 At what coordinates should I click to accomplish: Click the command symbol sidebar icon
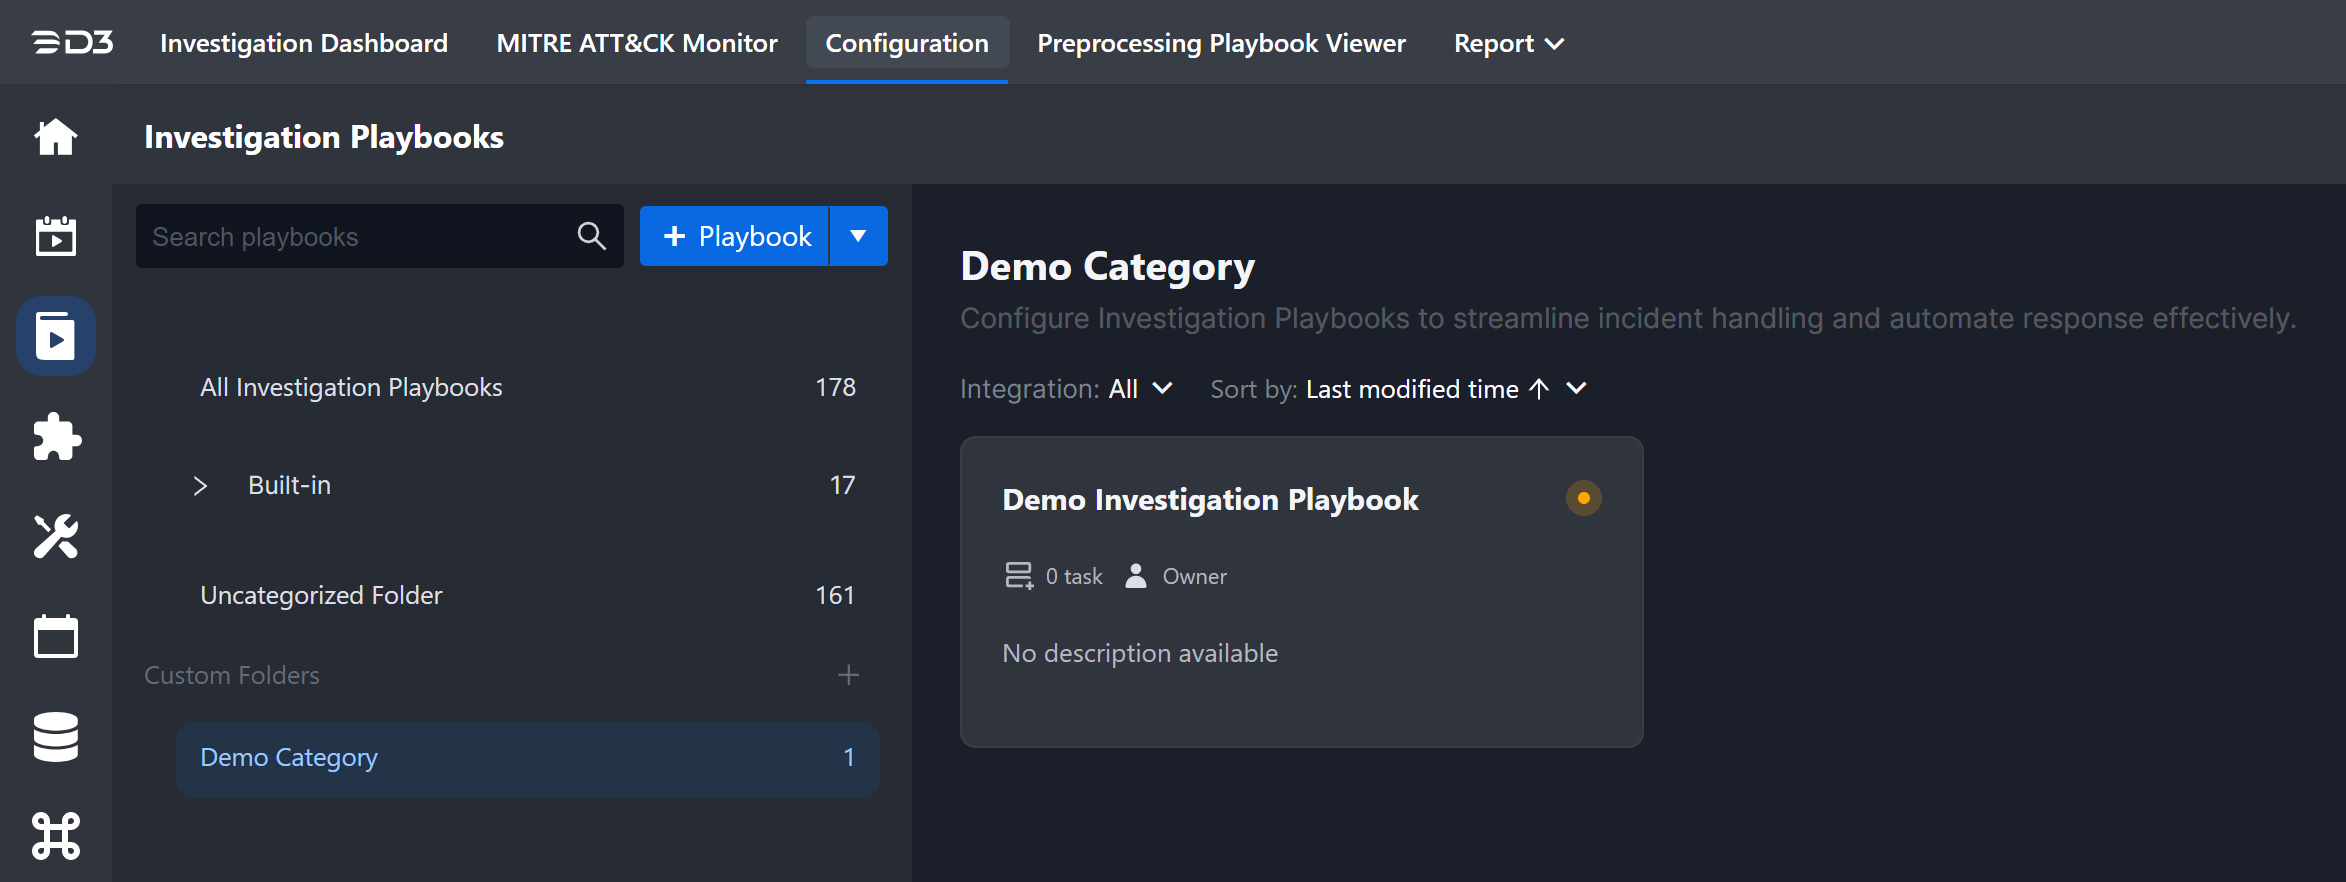[x=56, y=835]
